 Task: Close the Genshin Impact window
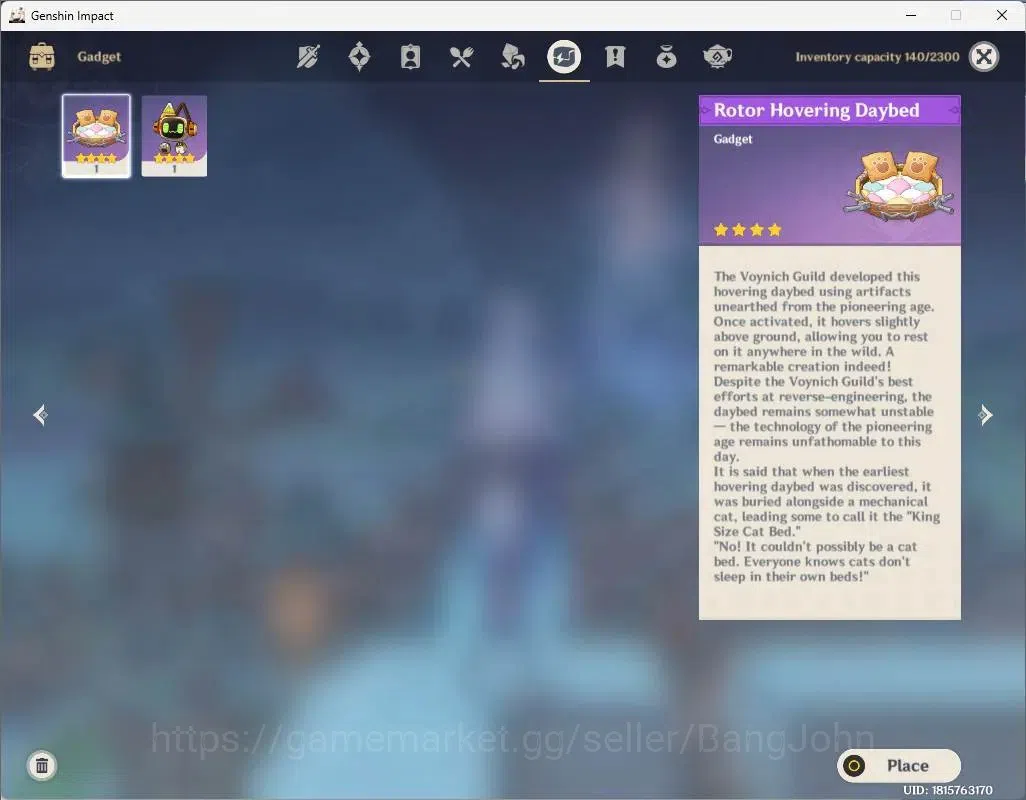(1001, 15)
